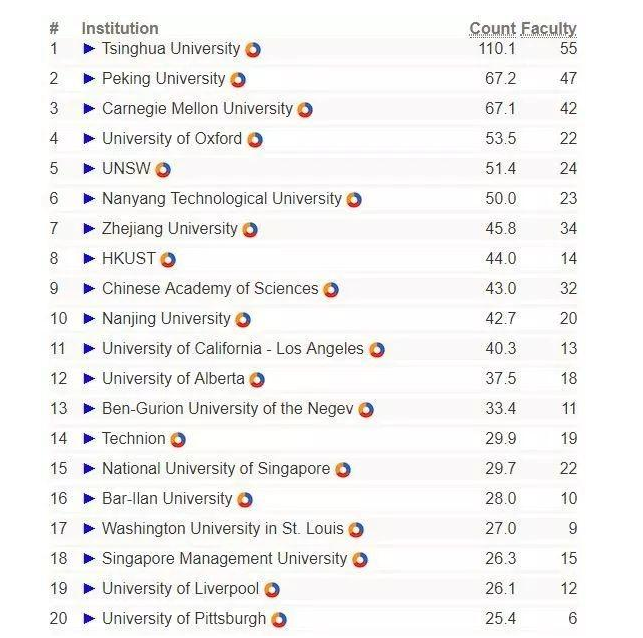Screen dimensions: 643x638
Task: Expand the Zhejiang University row triangle
Action: point(89,229)
